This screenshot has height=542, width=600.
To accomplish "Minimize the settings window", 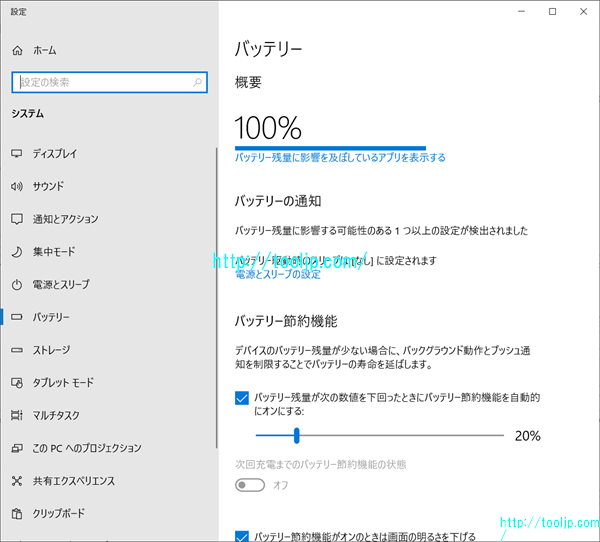I will click(521, 11).
